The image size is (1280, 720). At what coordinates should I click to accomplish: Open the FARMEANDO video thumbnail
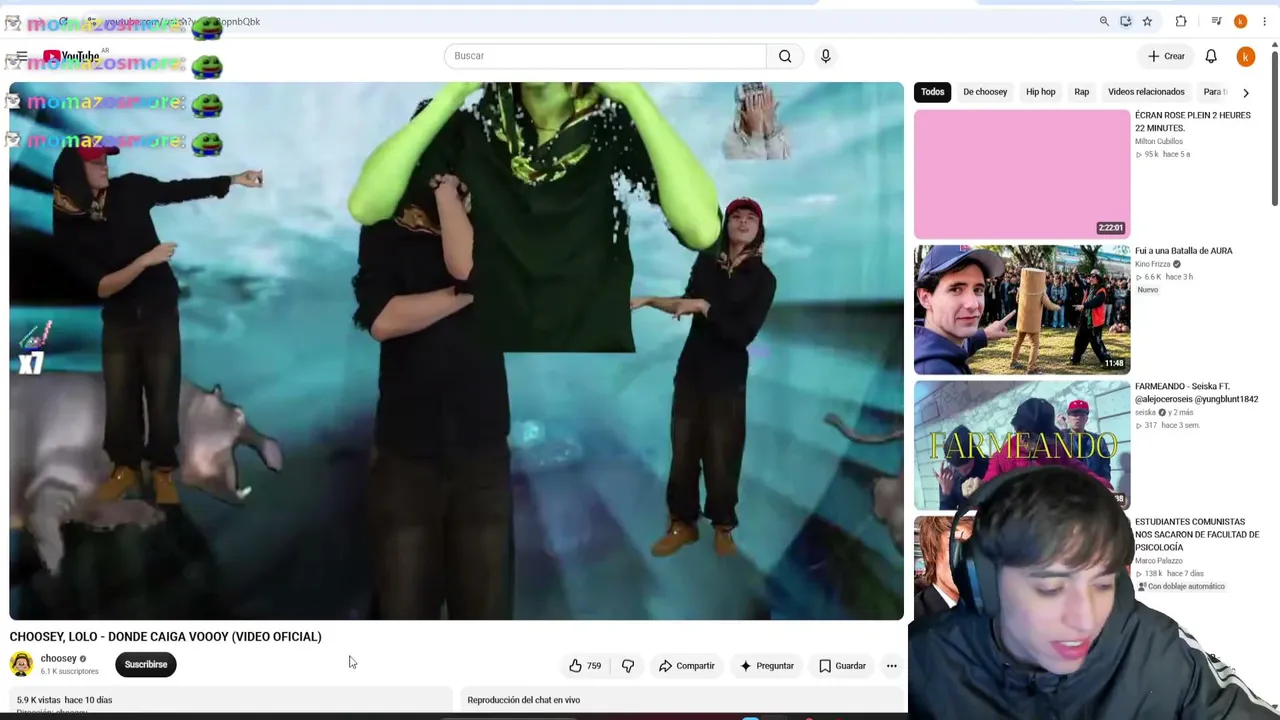(1022, 445)
